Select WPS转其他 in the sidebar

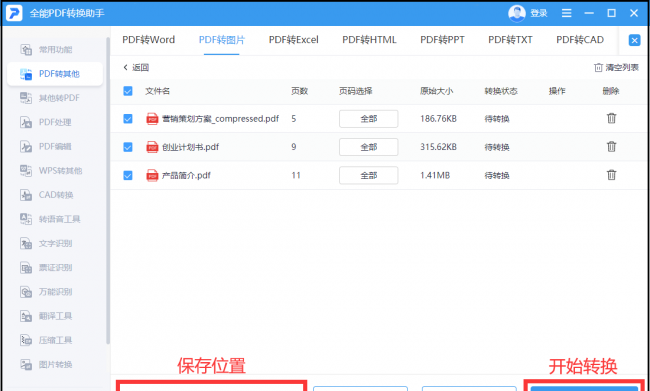[51, 170]
